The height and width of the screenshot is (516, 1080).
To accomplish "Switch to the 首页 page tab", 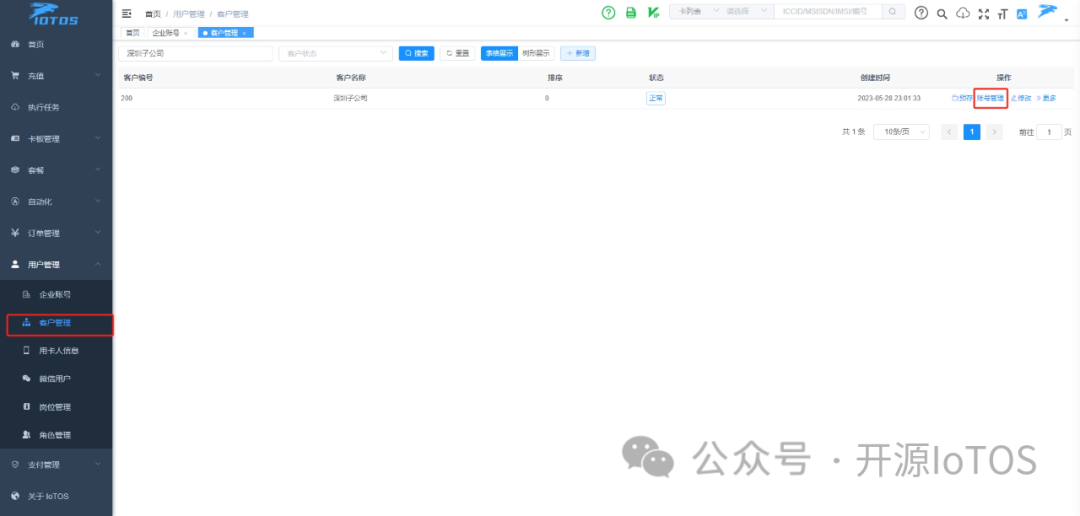I will [132, 32].
